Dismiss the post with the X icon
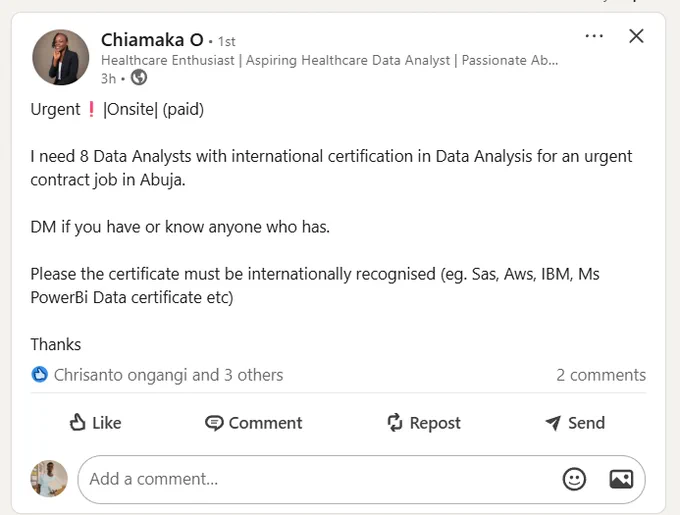Image resolution: width=680 pixels, height=515 pixels. (636, 36)
